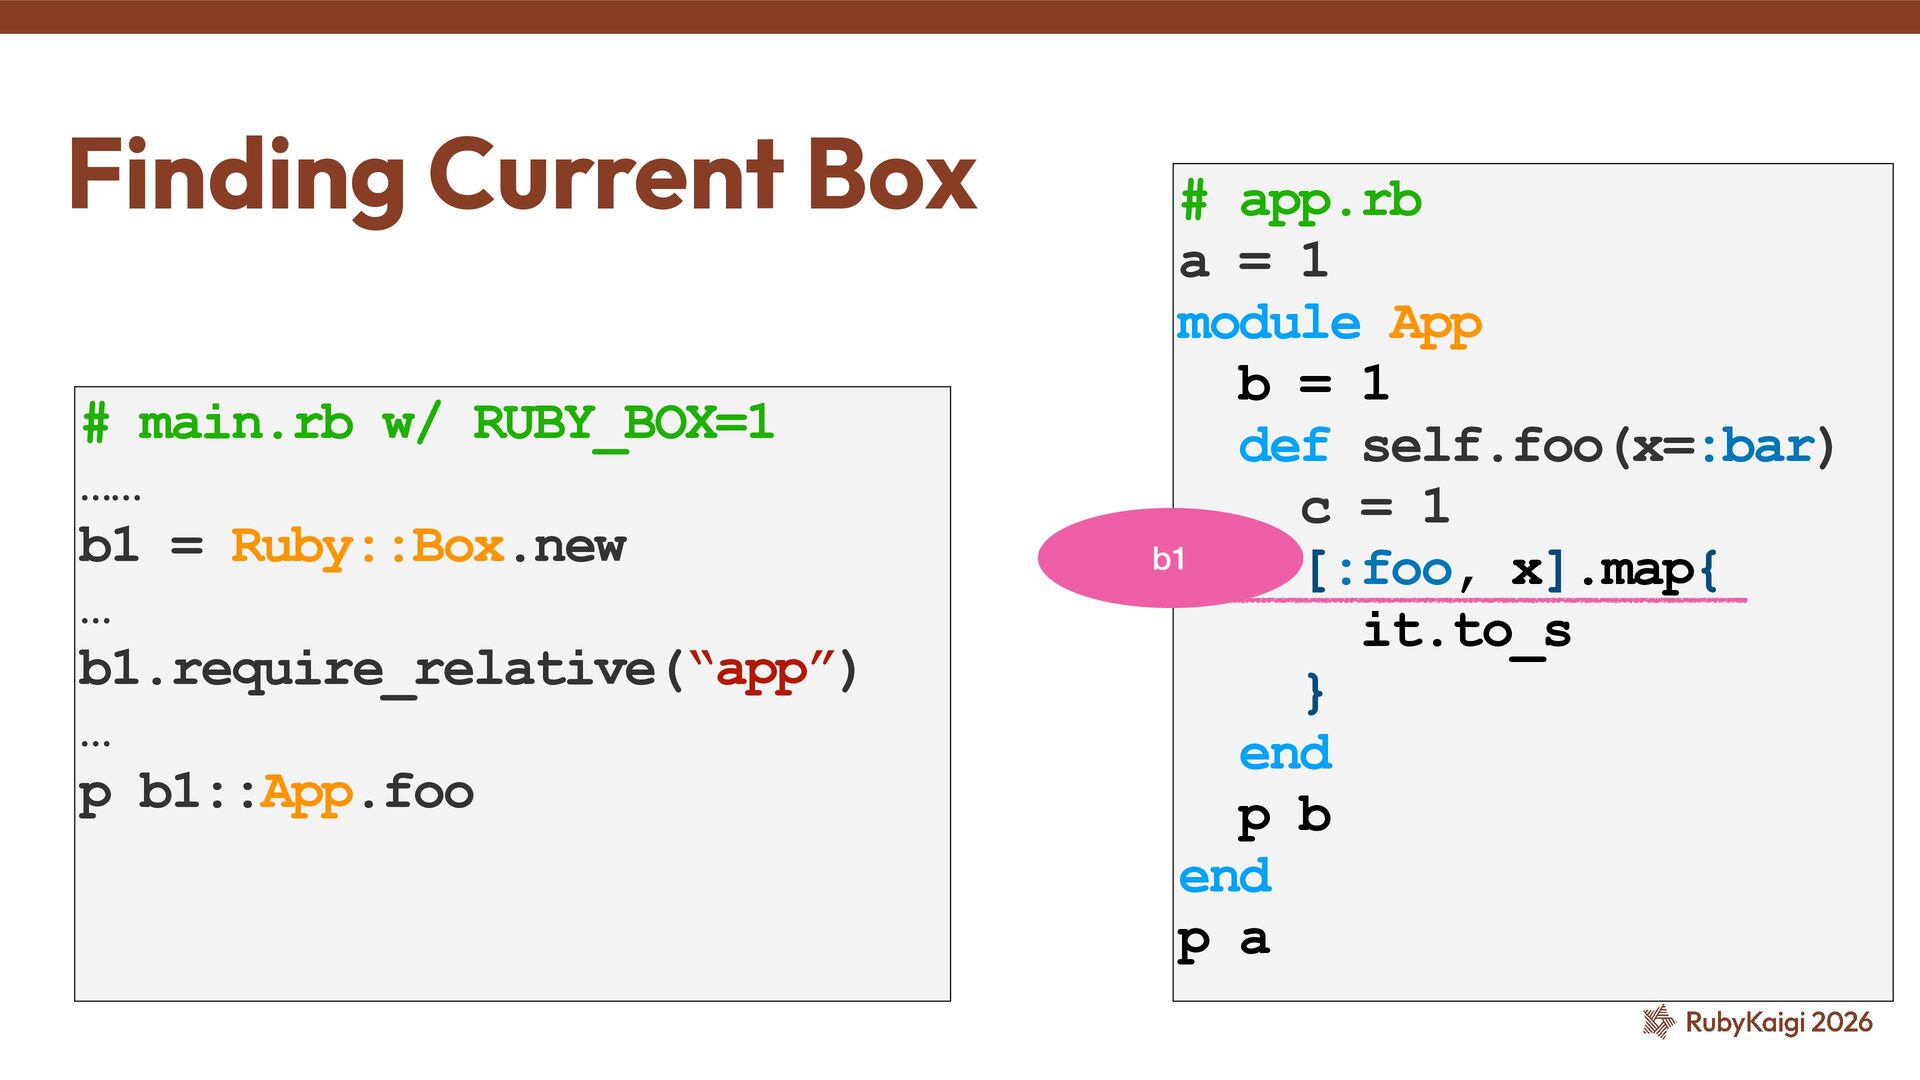Screen dimensions: 1920x1080
Task: Click the brown header bar
Action: coord(960,16)
